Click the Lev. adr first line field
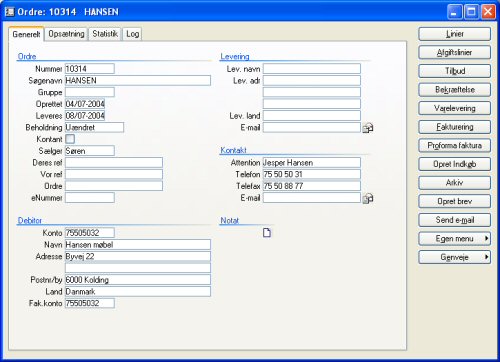Screen dimensions: 500x362 [x=312, y=80]
